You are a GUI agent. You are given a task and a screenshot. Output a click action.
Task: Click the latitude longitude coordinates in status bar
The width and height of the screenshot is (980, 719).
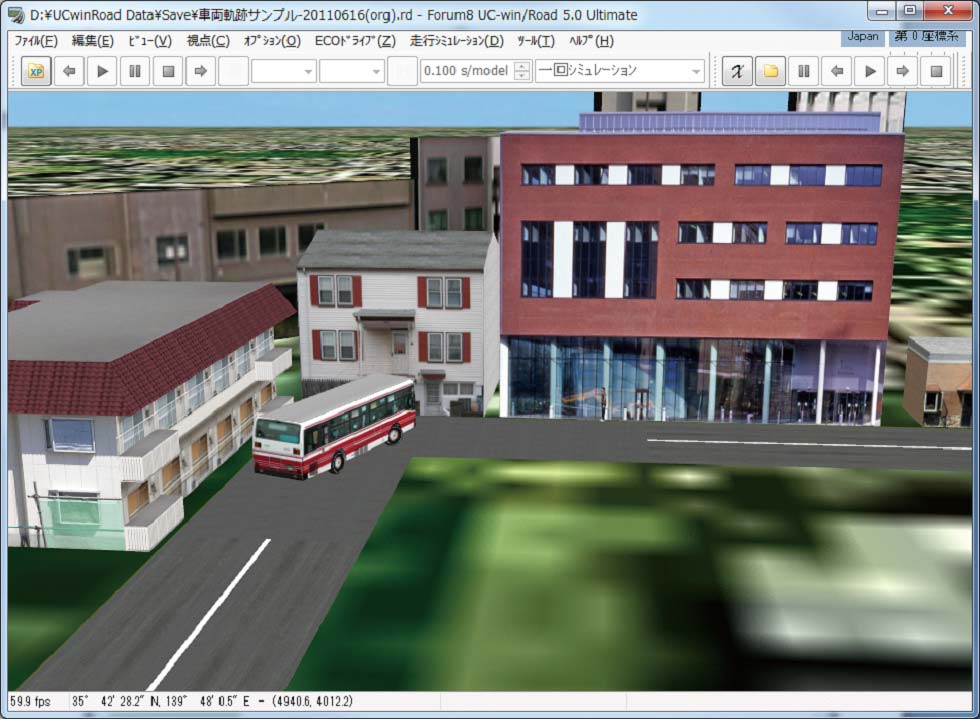[x=211, y=701]
